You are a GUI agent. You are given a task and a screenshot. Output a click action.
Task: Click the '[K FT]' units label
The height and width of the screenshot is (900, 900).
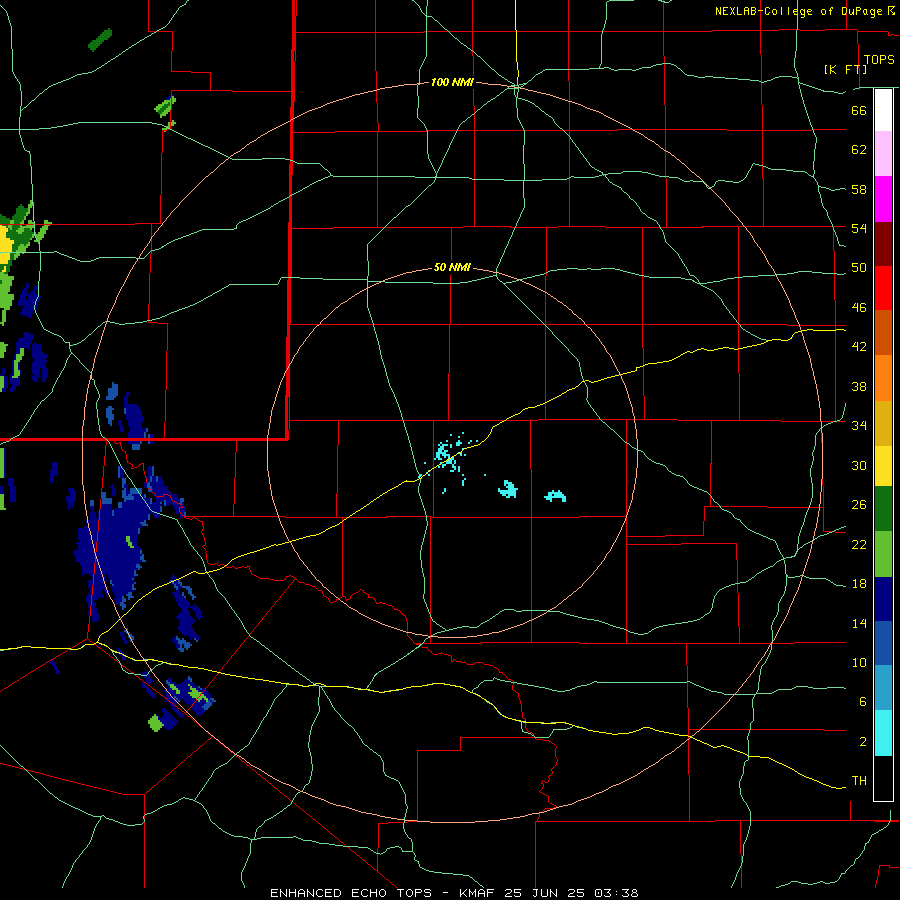[x=845, y=69]
